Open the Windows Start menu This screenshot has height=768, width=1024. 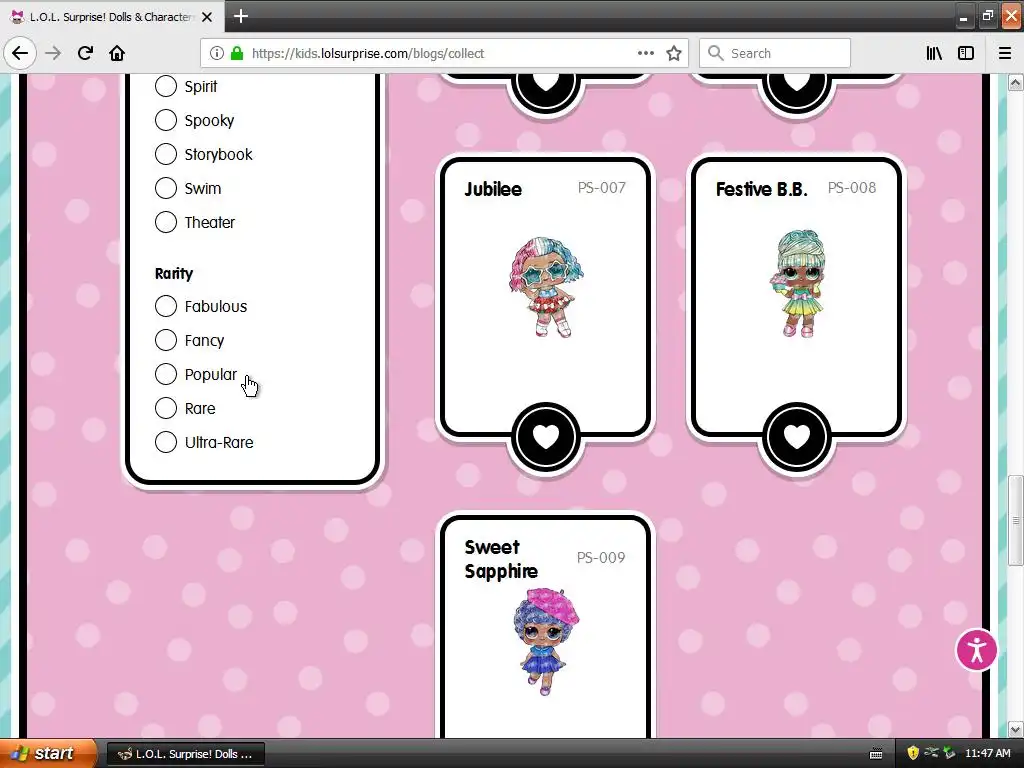pos(48,753)
